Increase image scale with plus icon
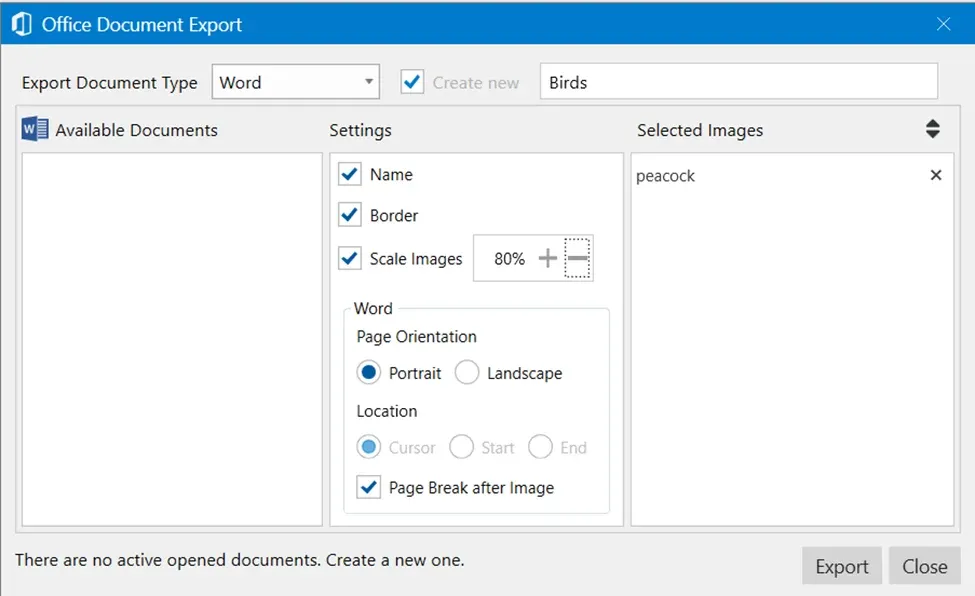The height and width of the screenshot is (596, 975). pos(547,258)
